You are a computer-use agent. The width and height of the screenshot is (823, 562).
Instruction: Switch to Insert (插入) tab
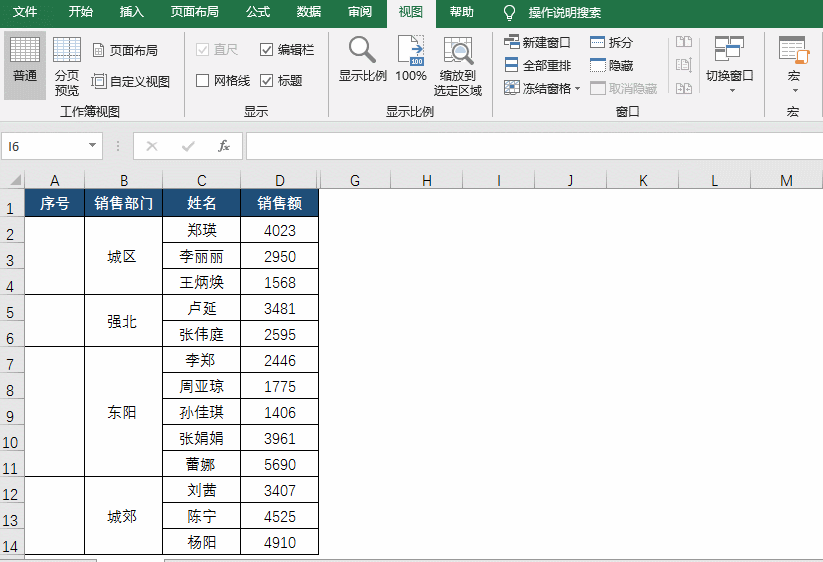click(131, 12)
